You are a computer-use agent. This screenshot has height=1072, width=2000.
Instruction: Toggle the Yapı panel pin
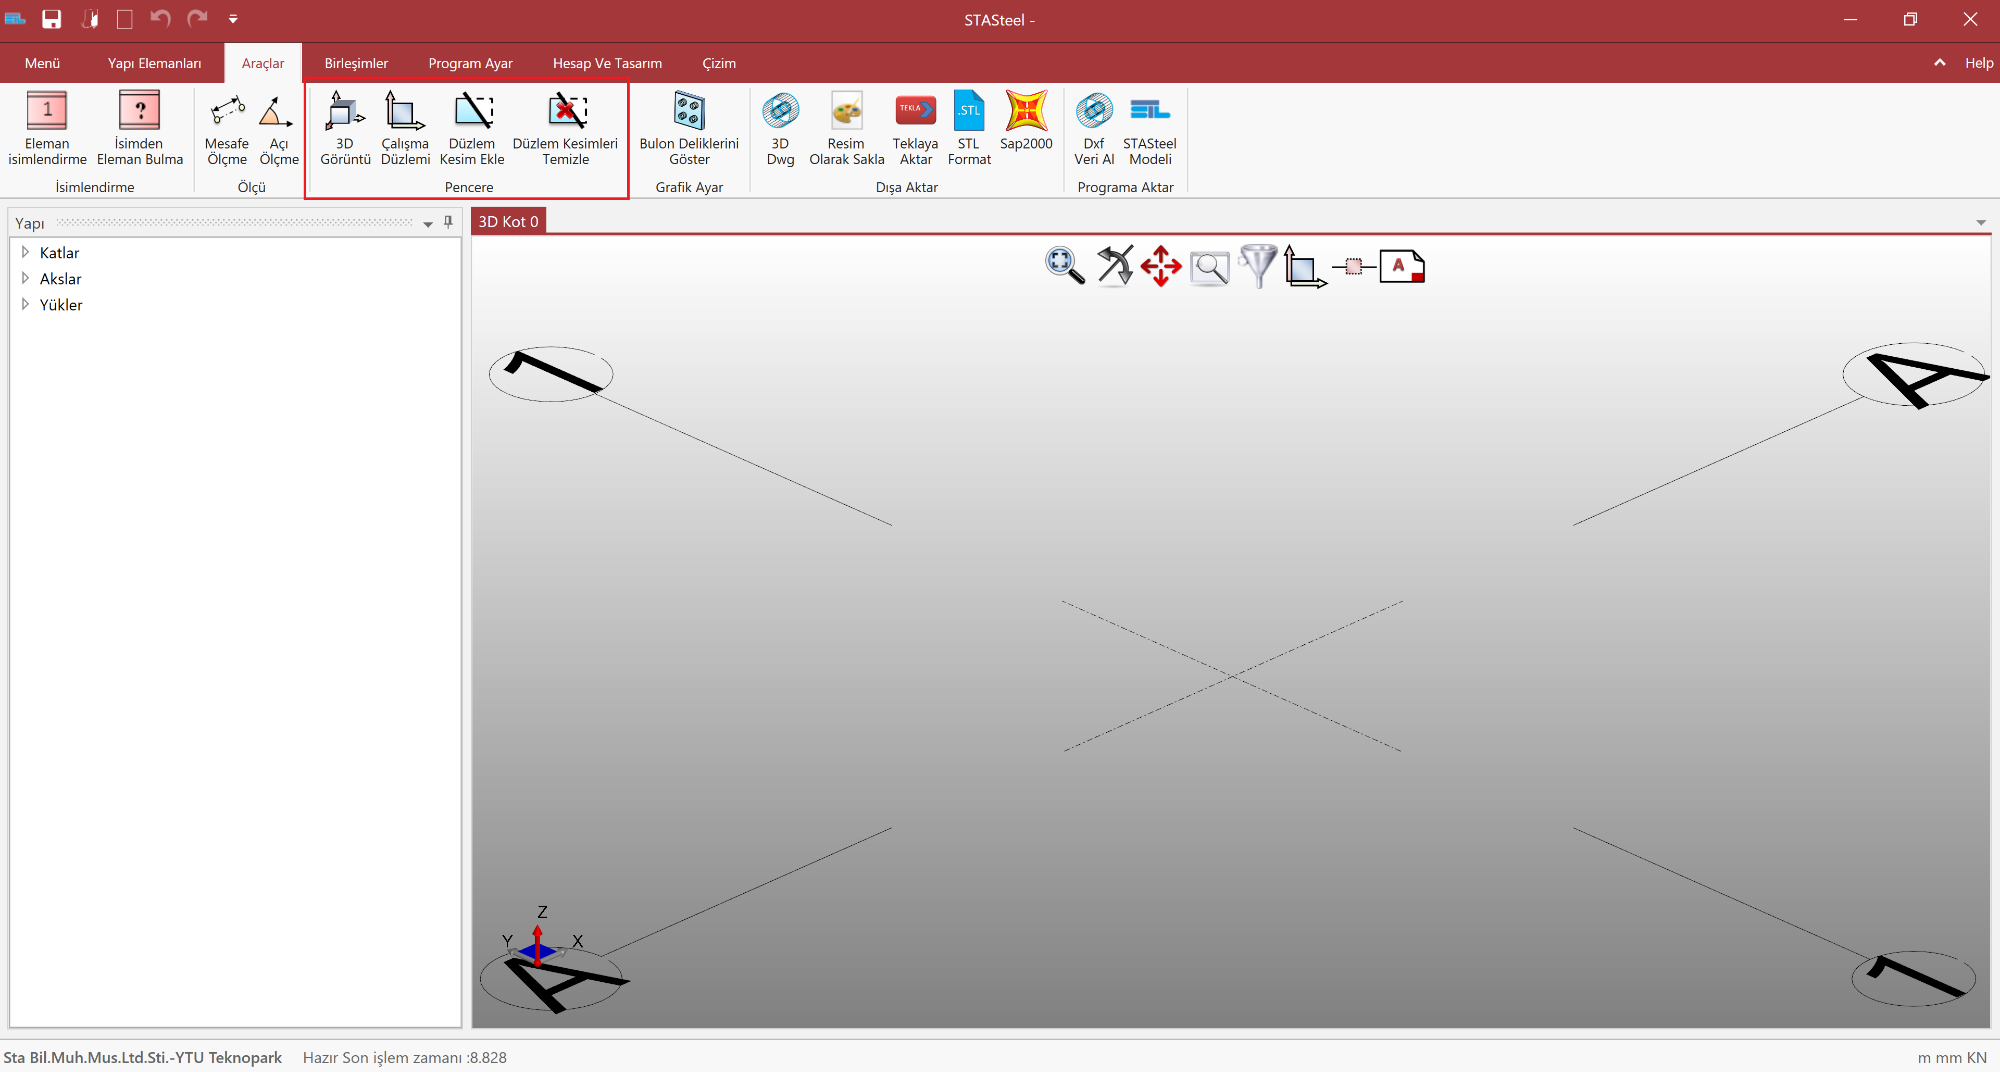point(448,223)
